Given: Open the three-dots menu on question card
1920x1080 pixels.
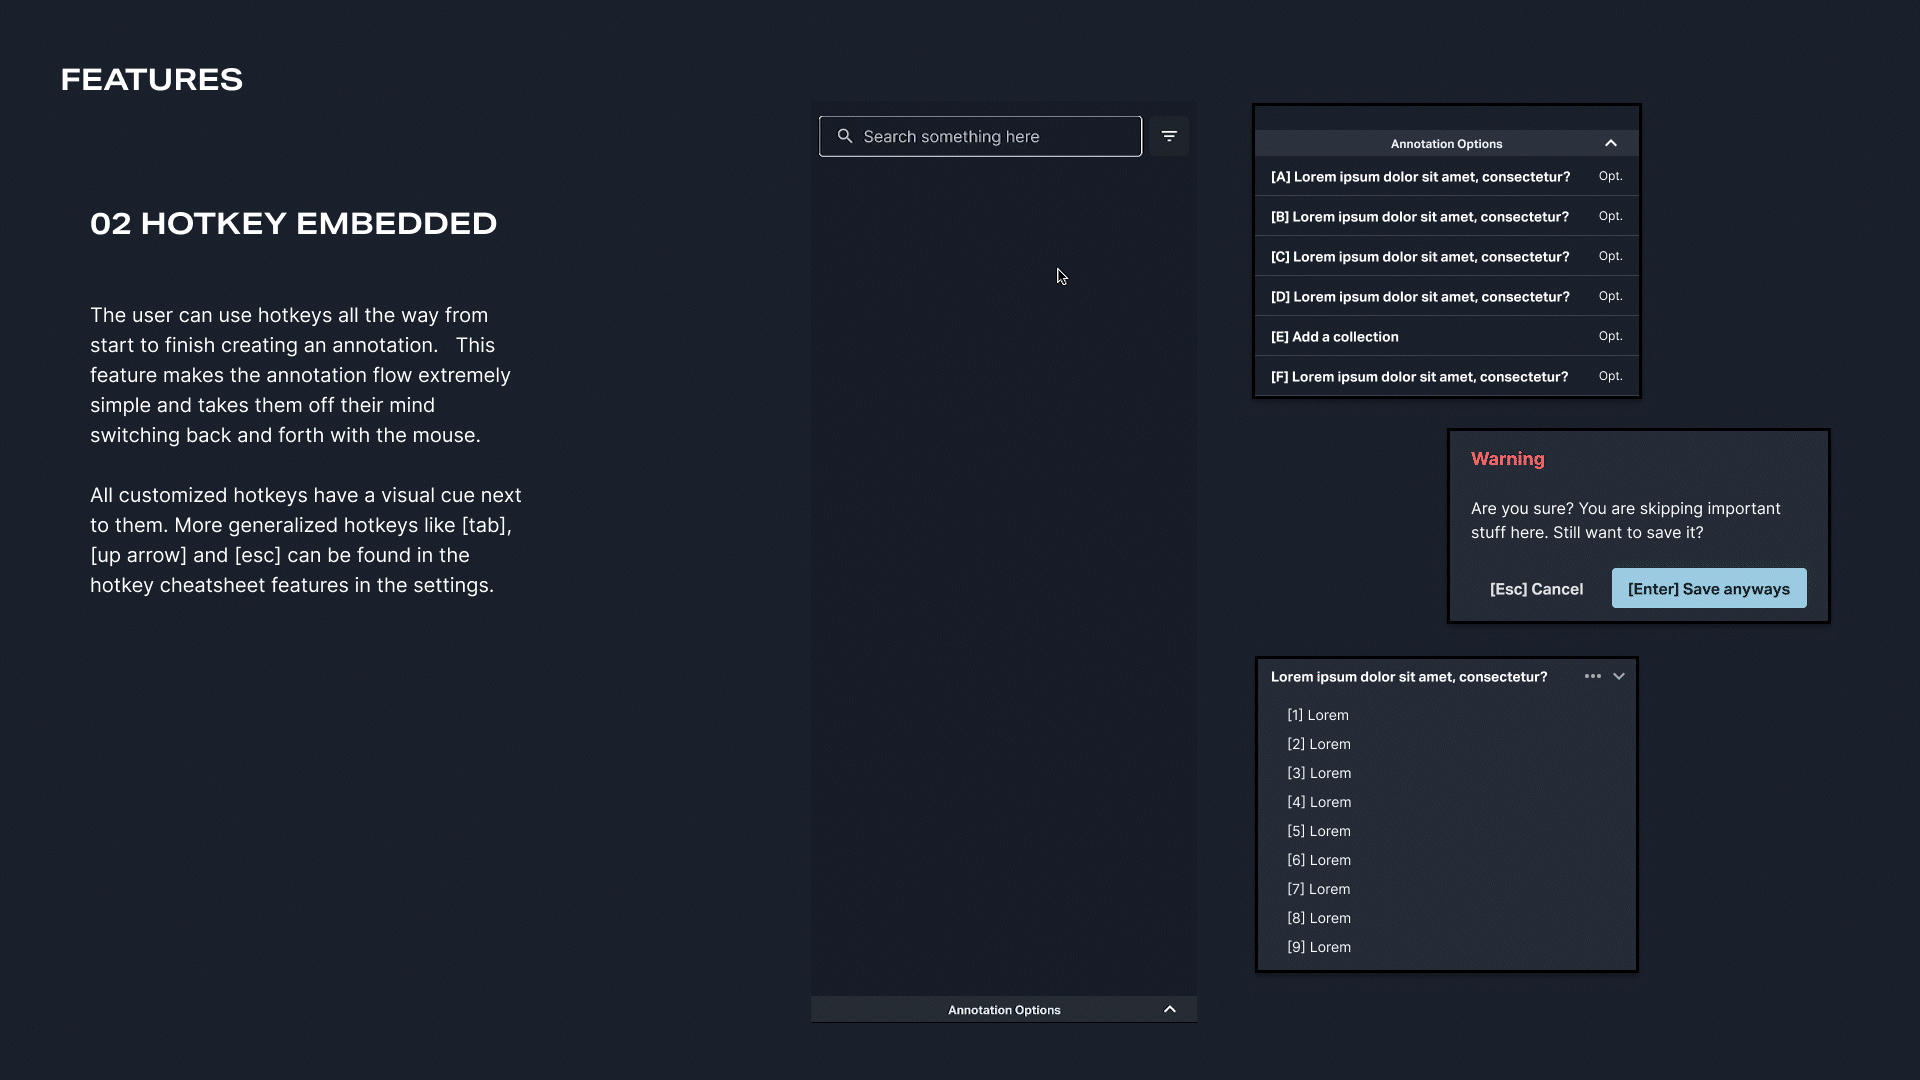Looking at the screenshot, I should click(1592, 677).
